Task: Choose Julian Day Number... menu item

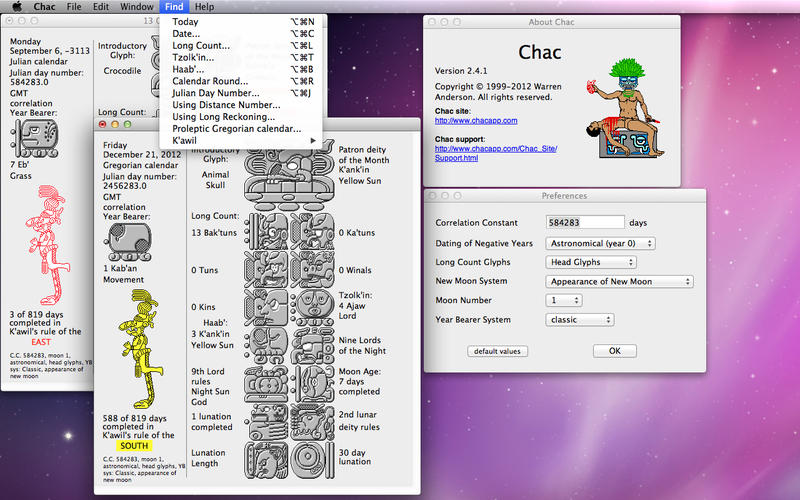Action: 243,93
